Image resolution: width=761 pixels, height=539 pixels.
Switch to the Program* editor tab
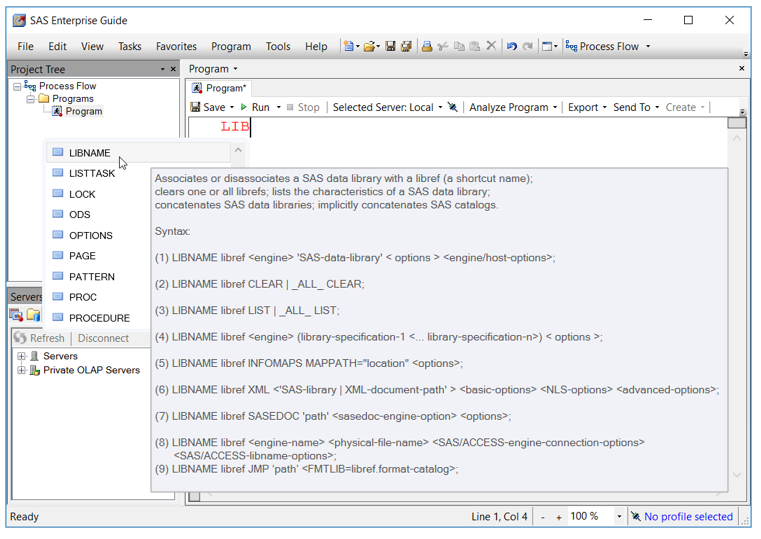[x=219, y=88]
